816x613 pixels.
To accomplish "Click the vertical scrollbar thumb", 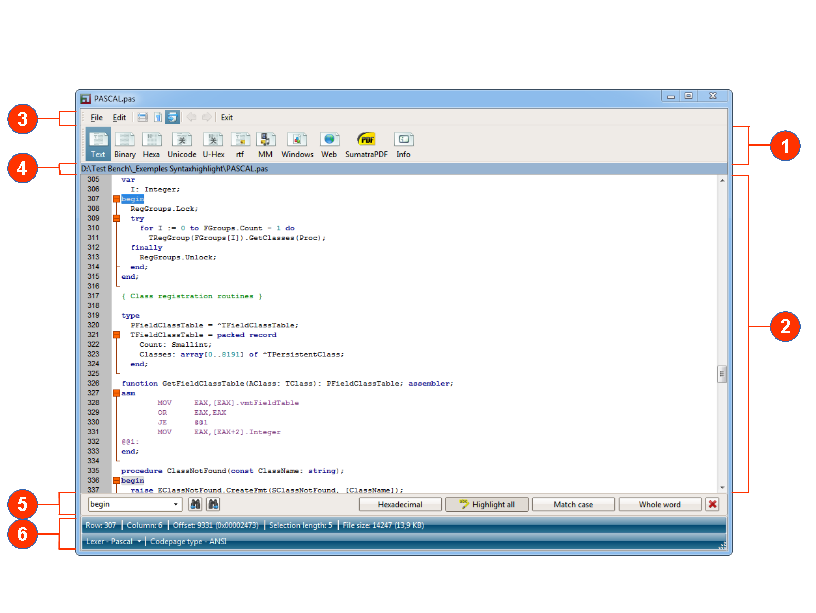I will 722,373.
